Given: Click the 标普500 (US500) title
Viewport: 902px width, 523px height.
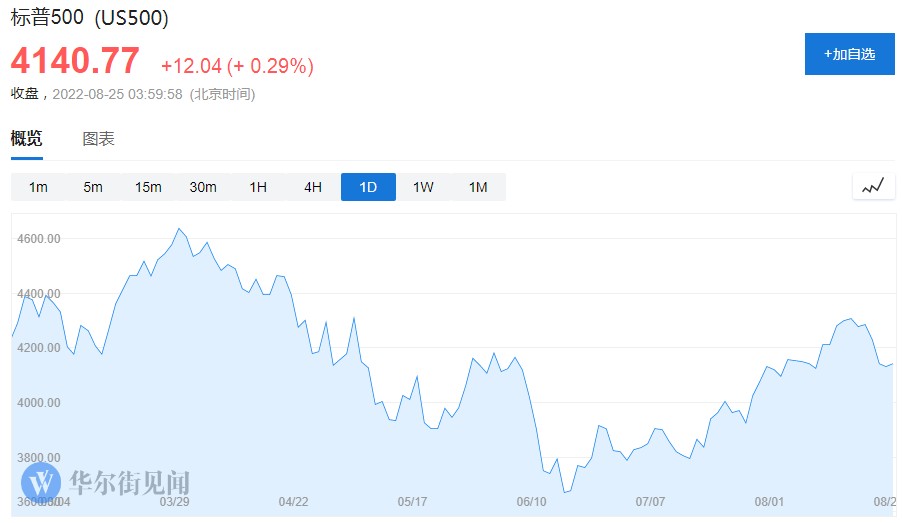Looking at the screenshot, I should click(x=90, y=18).
